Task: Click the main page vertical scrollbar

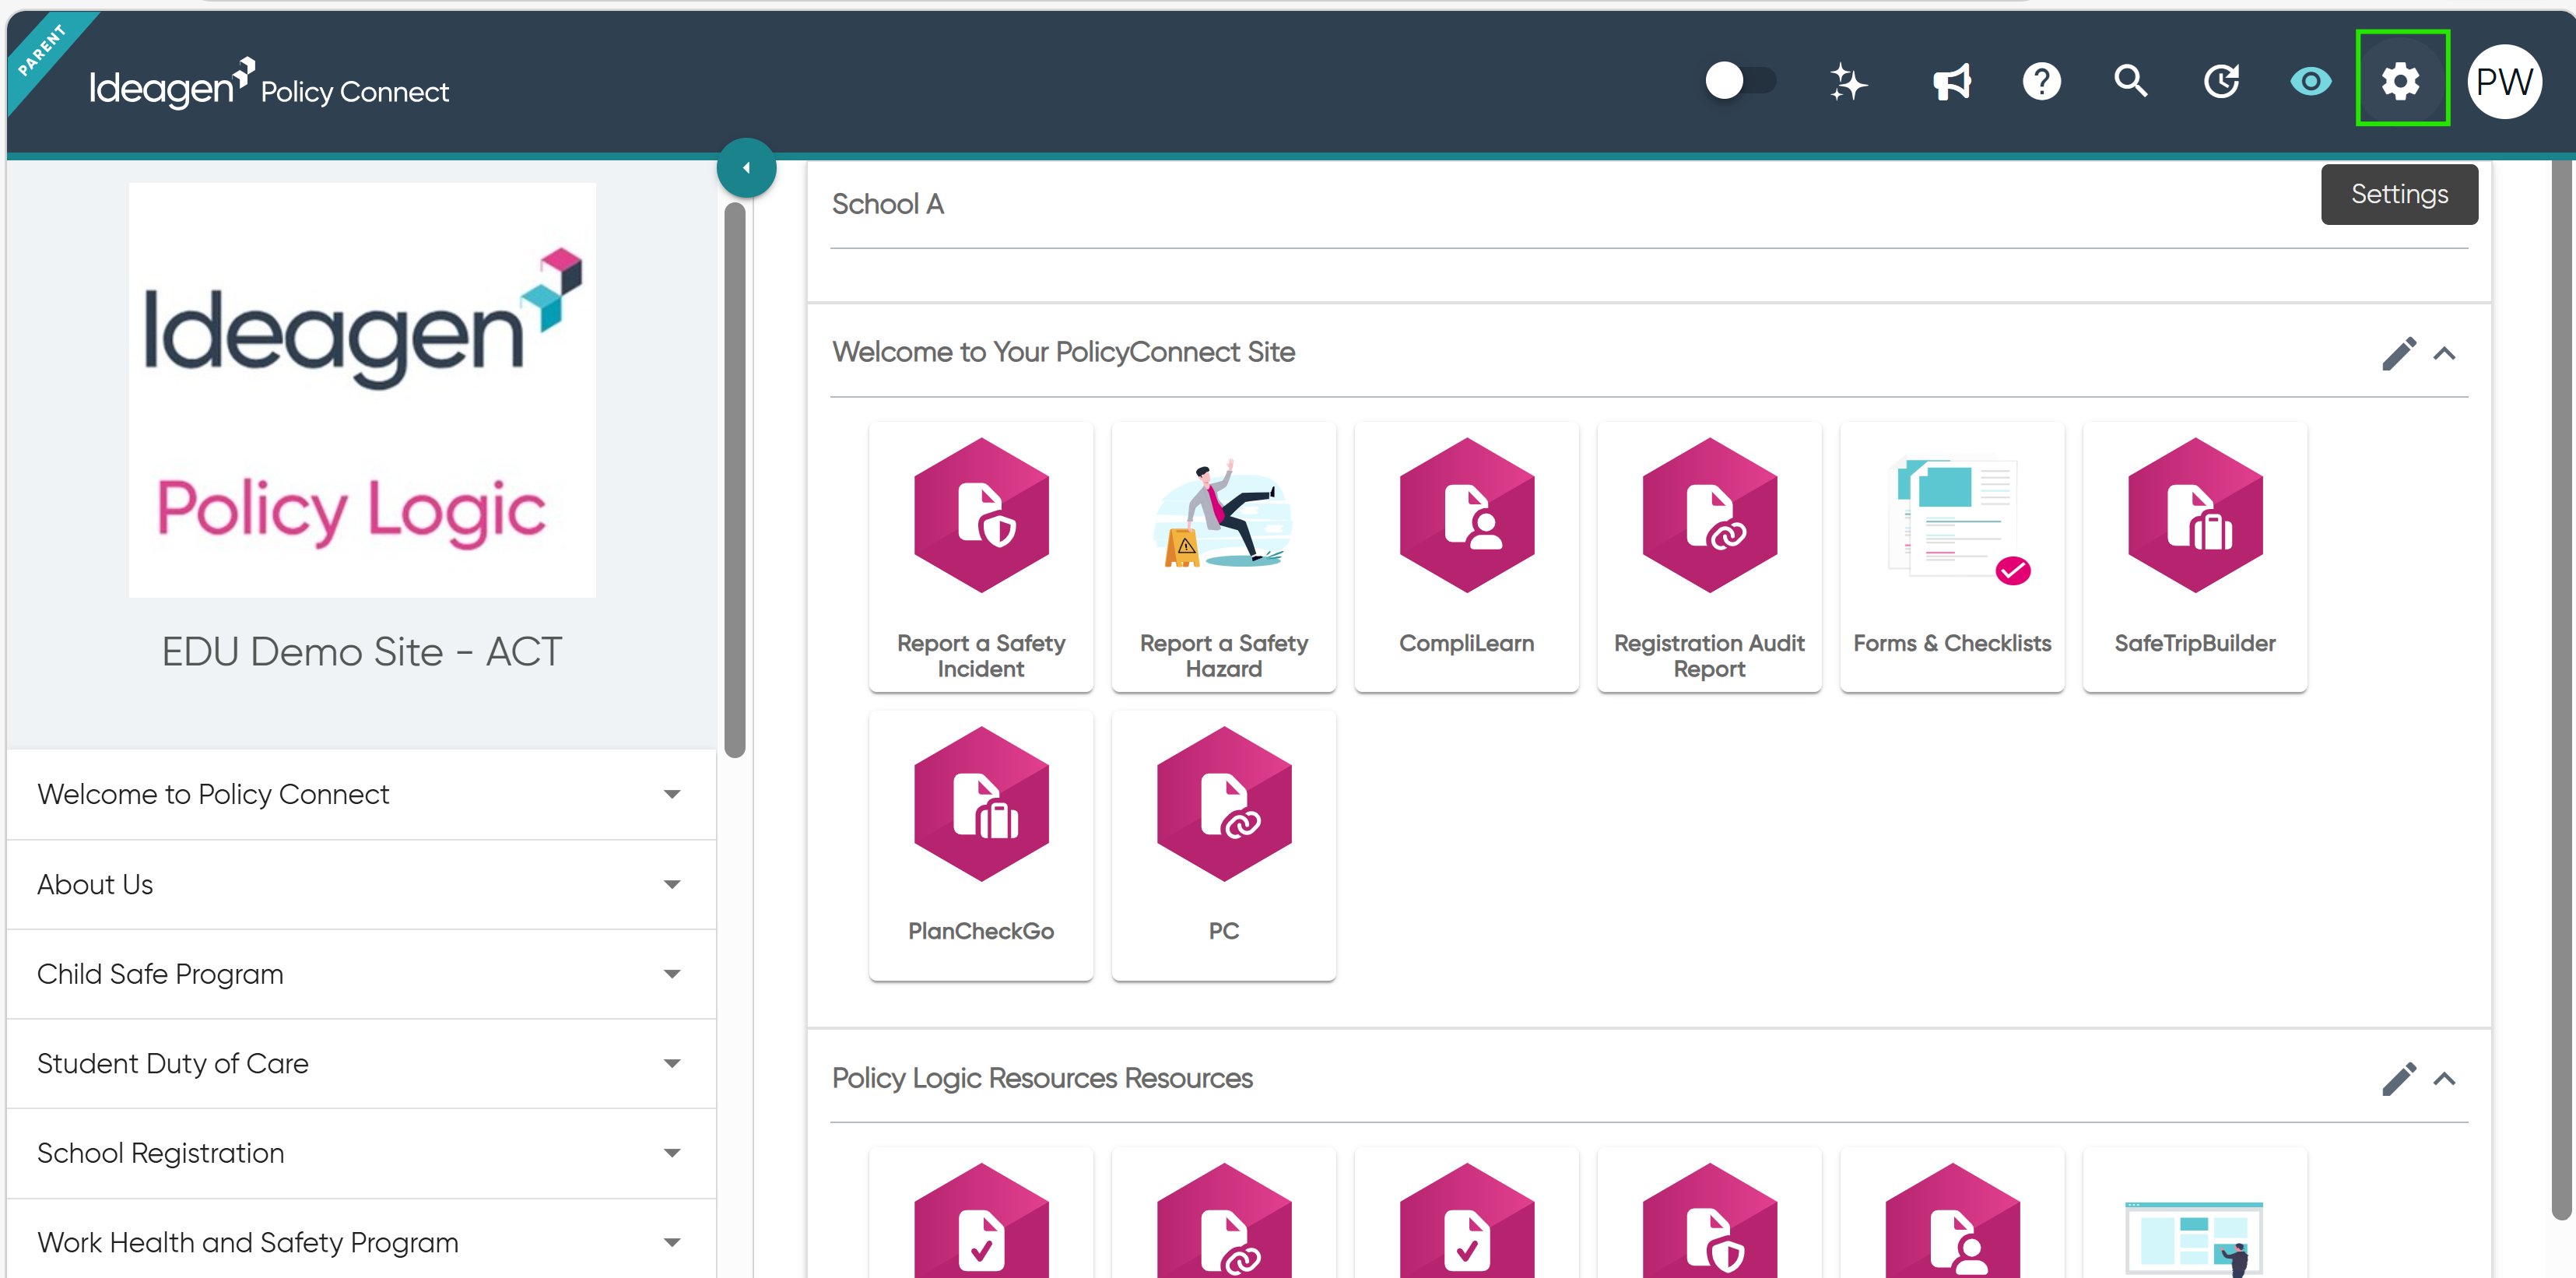Action: click(x=2561, y=690)
